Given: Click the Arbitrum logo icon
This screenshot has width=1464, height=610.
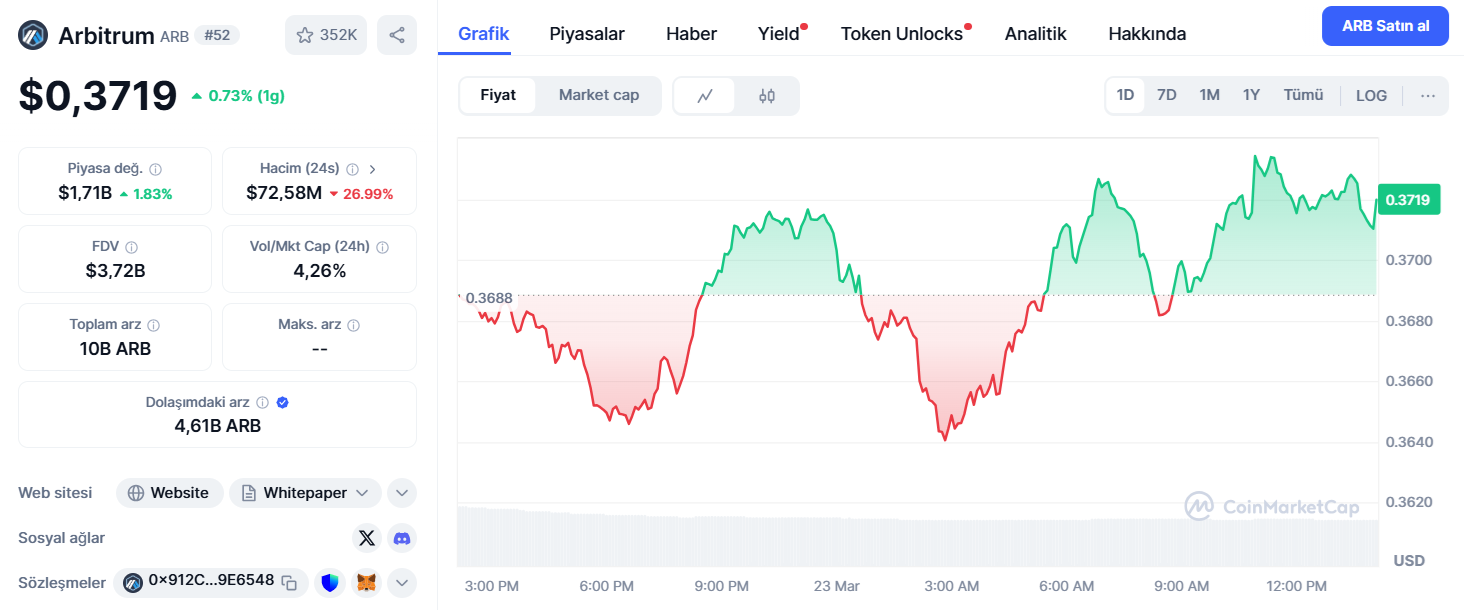Looking at the screenshot, I should point(33,36).
